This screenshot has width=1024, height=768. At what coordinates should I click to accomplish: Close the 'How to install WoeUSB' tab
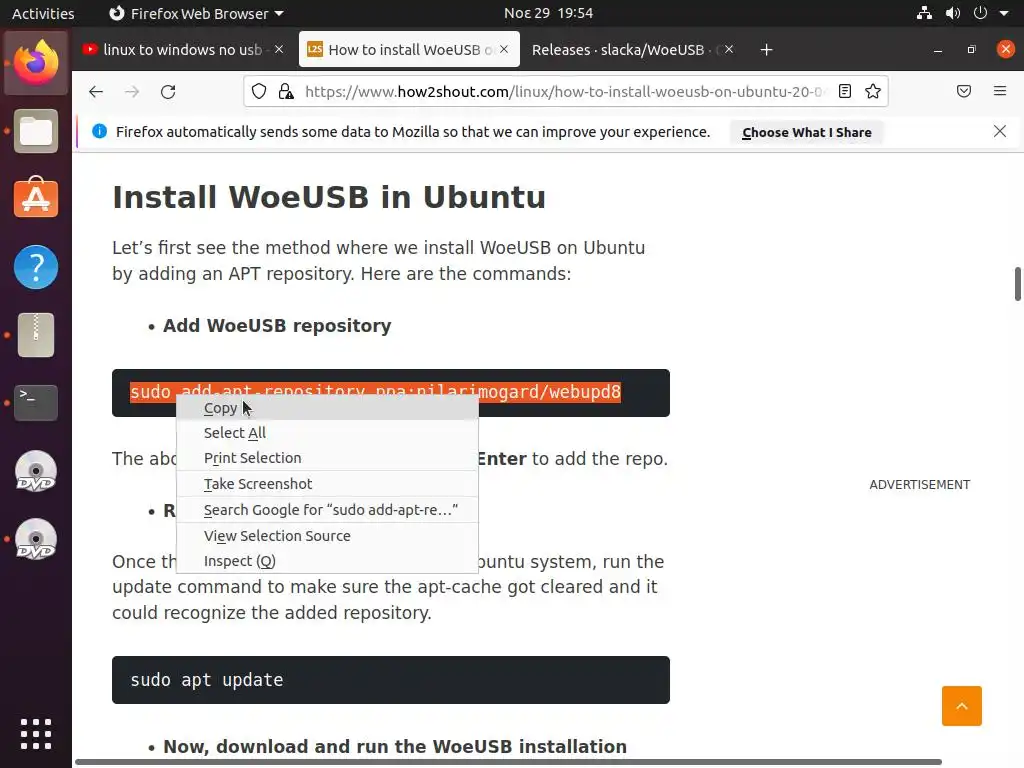pos(504,49)
